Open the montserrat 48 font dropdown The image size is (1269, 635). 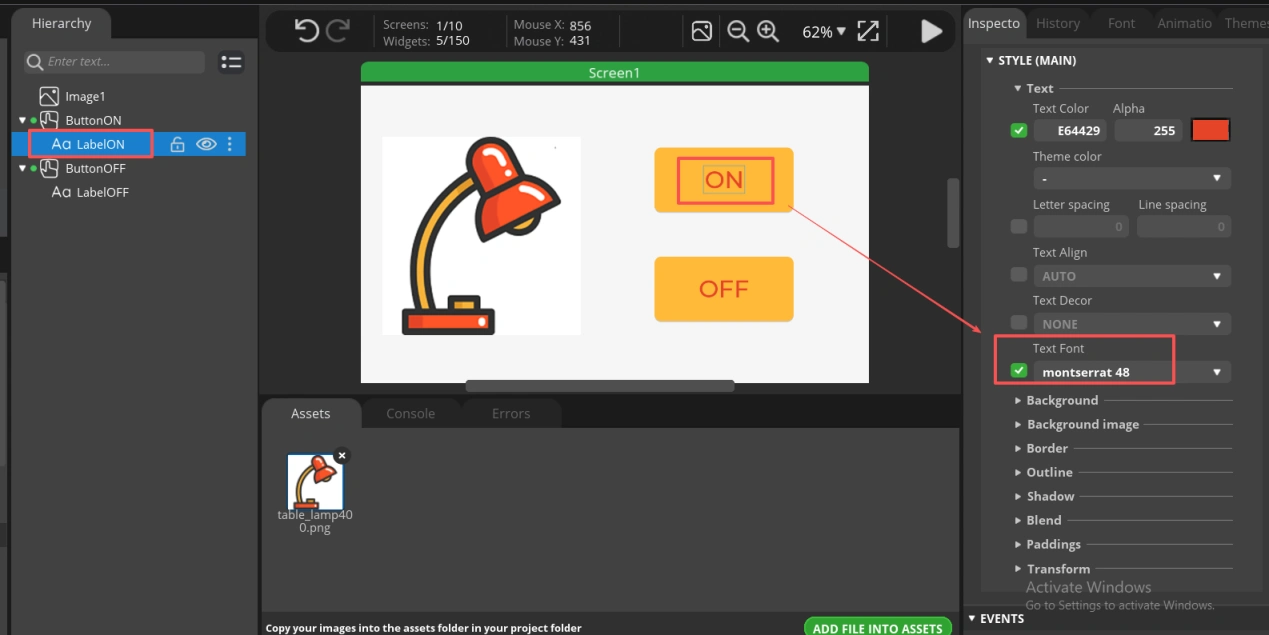coord(1131,372)
